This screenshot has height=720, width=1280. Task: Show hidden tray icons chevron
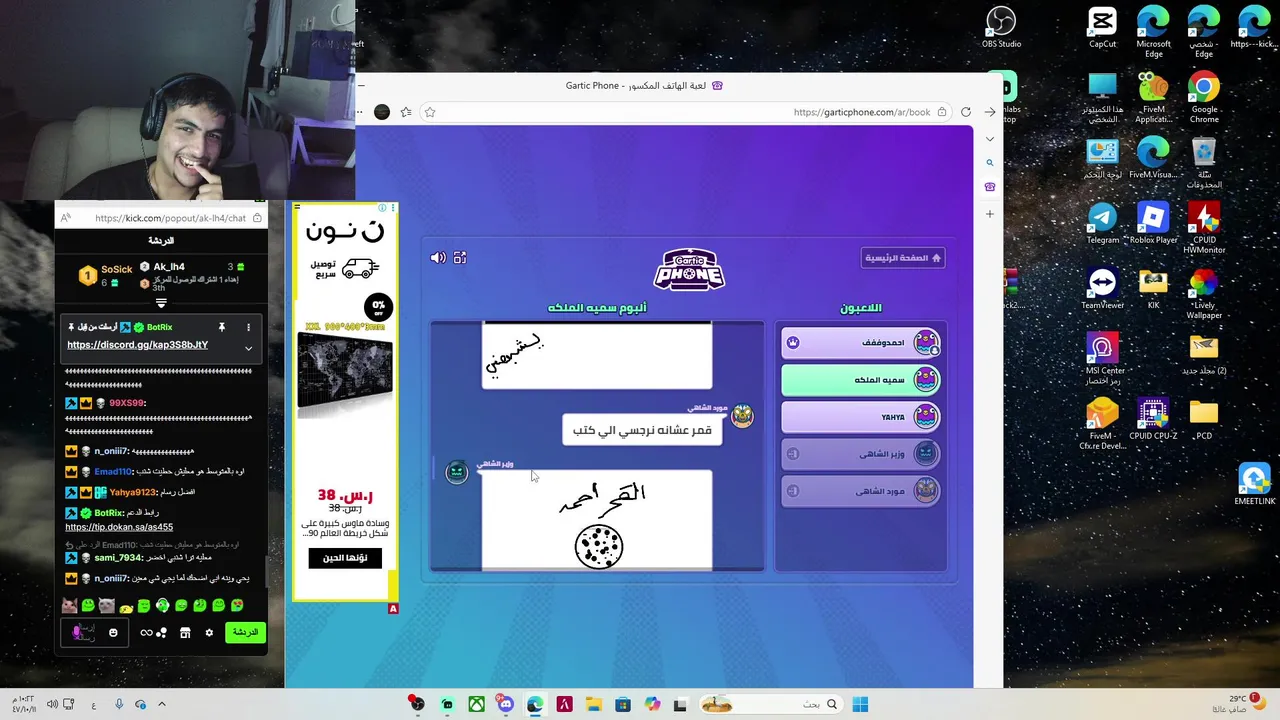click(161, 704)
